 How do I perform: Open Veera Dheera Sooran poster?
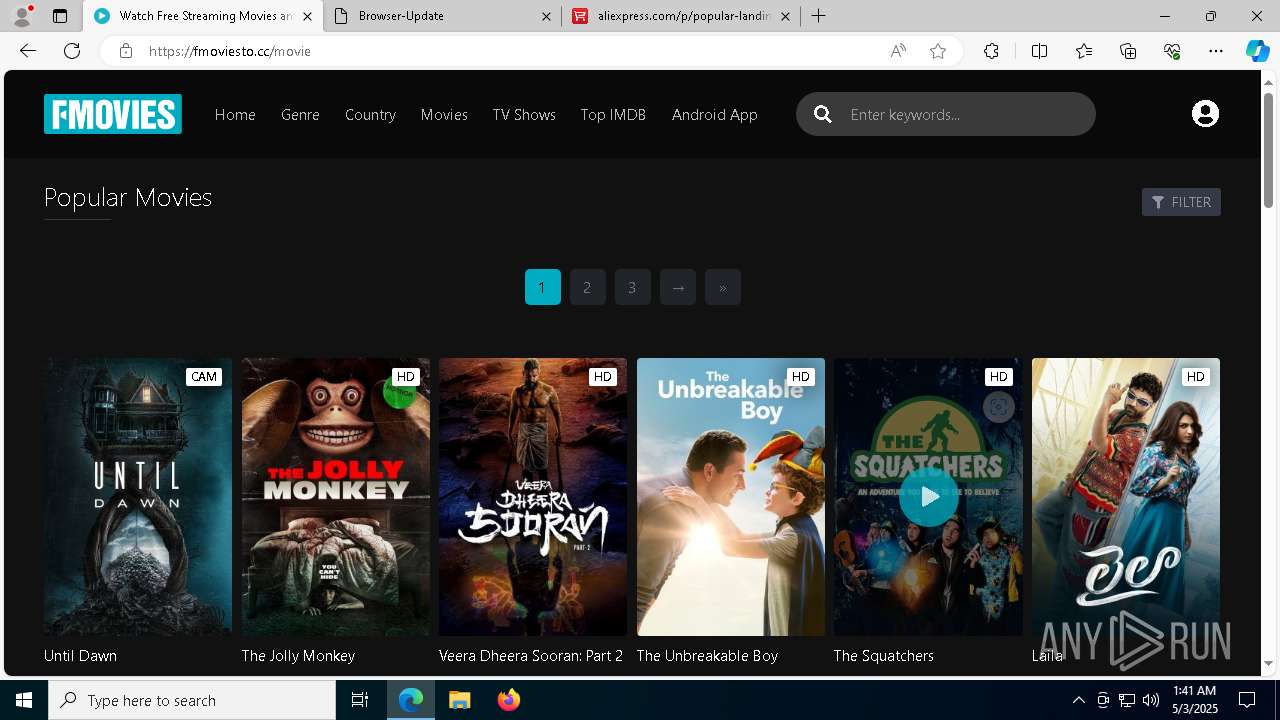(x=533, y=497)
